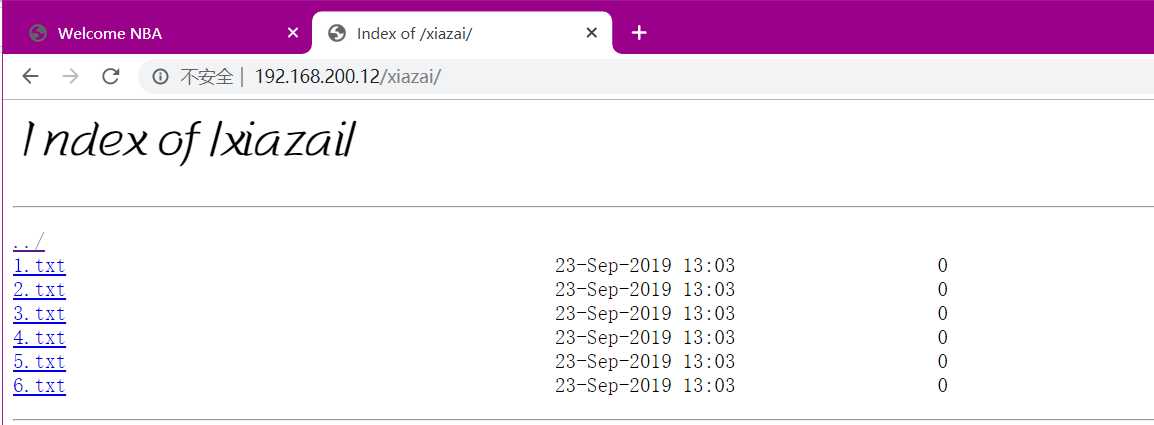The width and height of the screenshot is (1154, 425).
Task: Open the 1.txt file link
Action: click(x=39, y=266)
